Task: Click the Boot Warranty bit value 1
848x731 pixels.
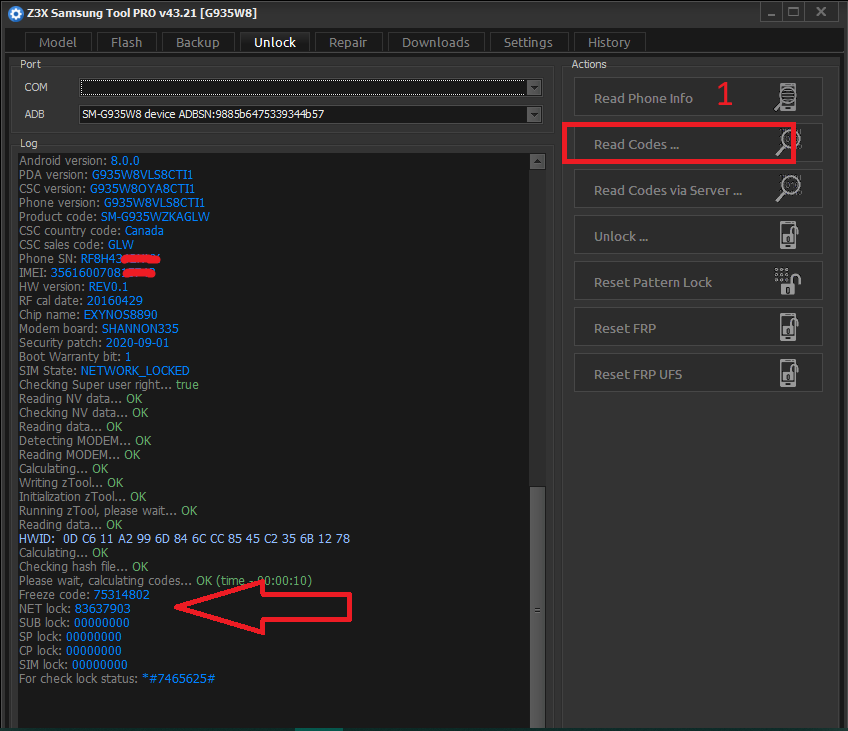Action: [128, 357]
